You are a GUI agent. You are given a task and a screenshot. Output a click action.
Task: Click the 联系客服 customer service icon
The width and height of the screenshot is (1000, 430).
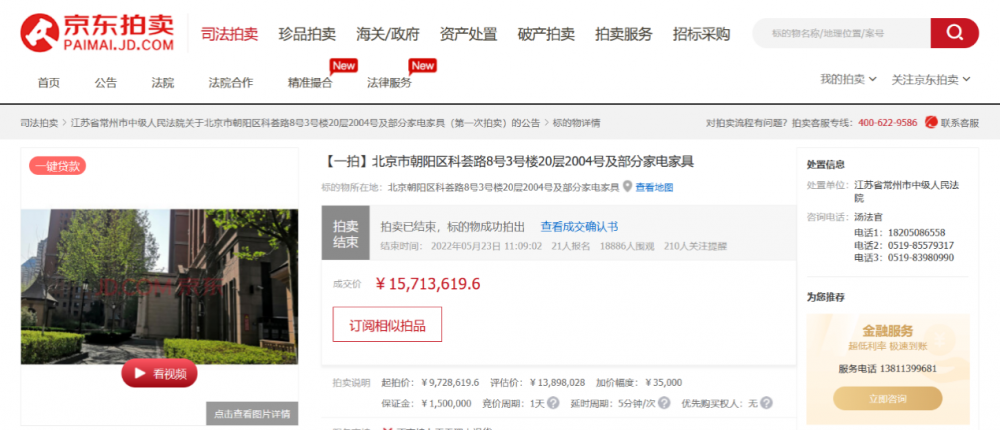[930, 122]
